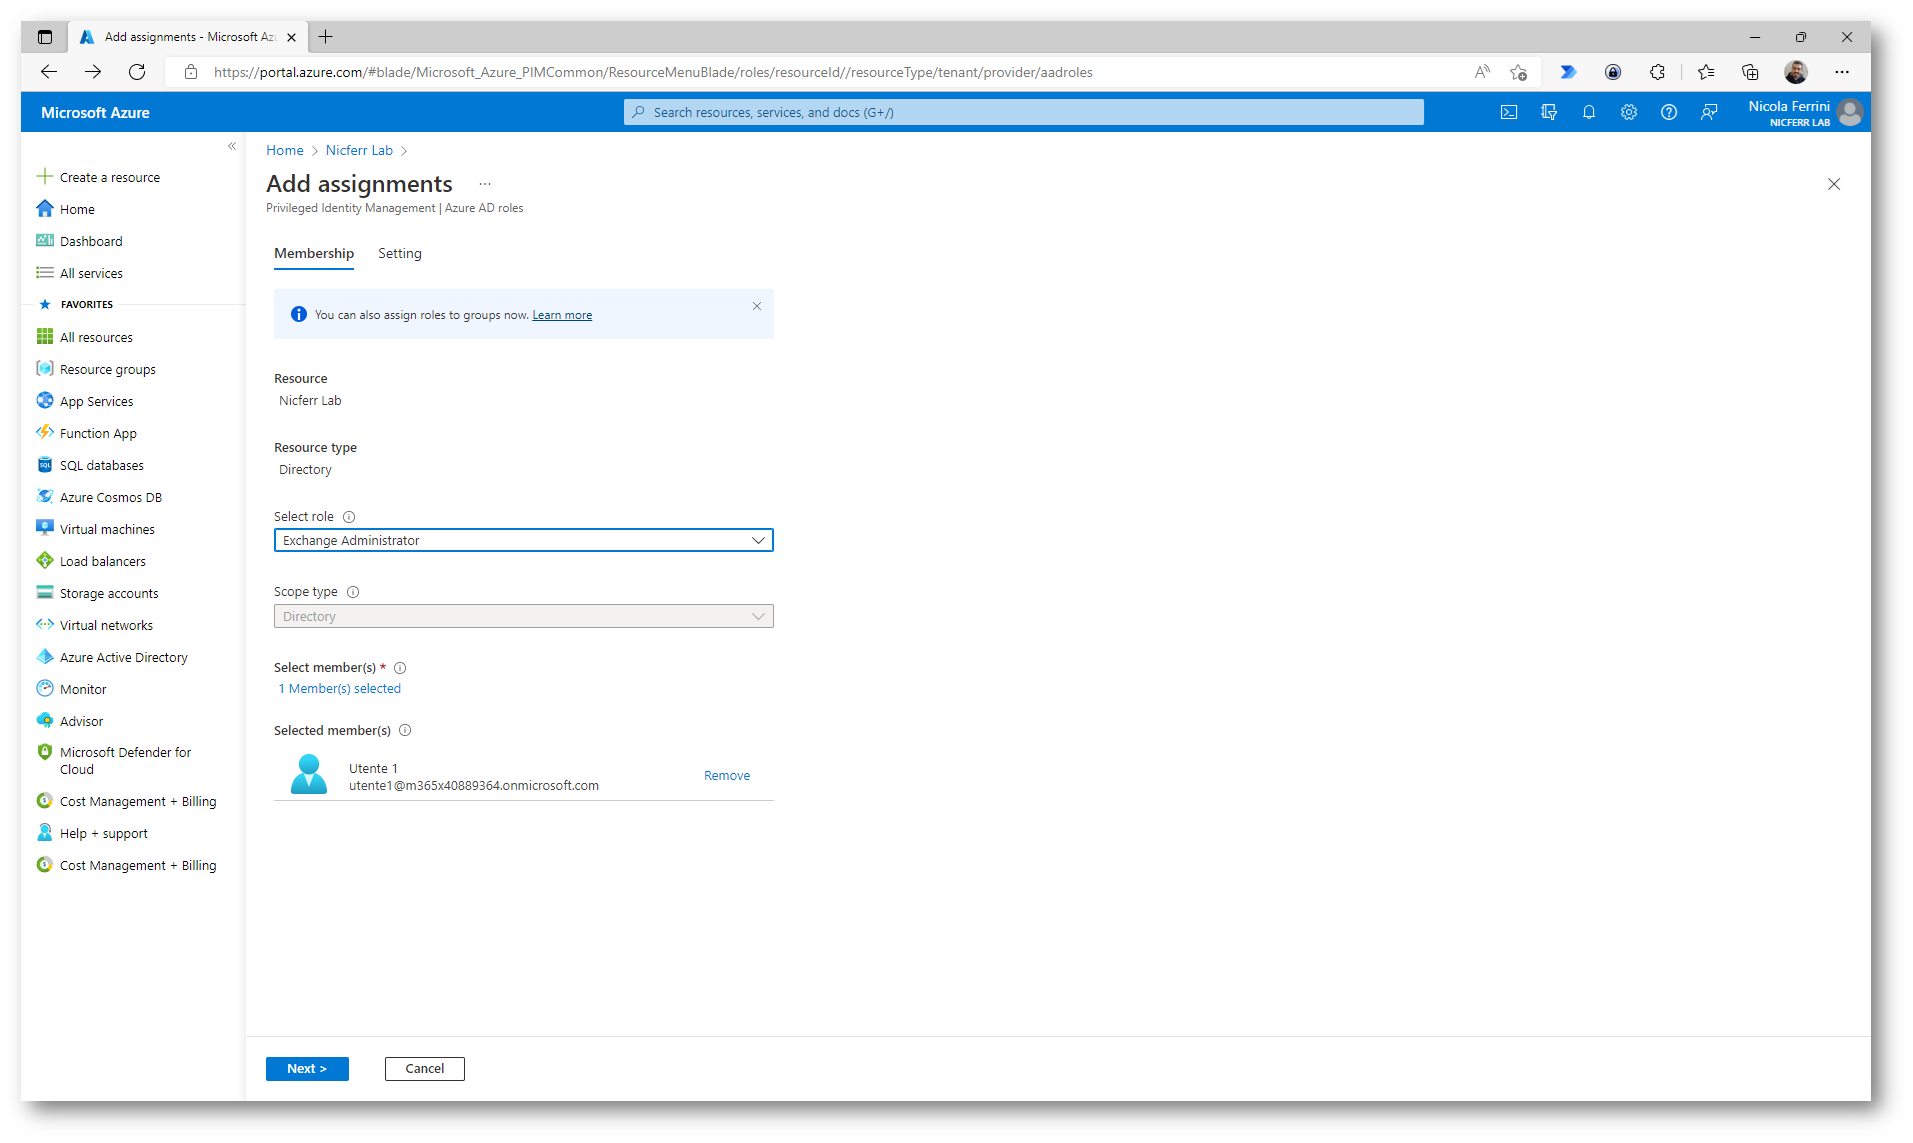Image resolution: width=1913 pixels, height=1143 pixels.
Task: Click the chevron after Nicferr Lab breadcrumb
Action: [404, 151]
